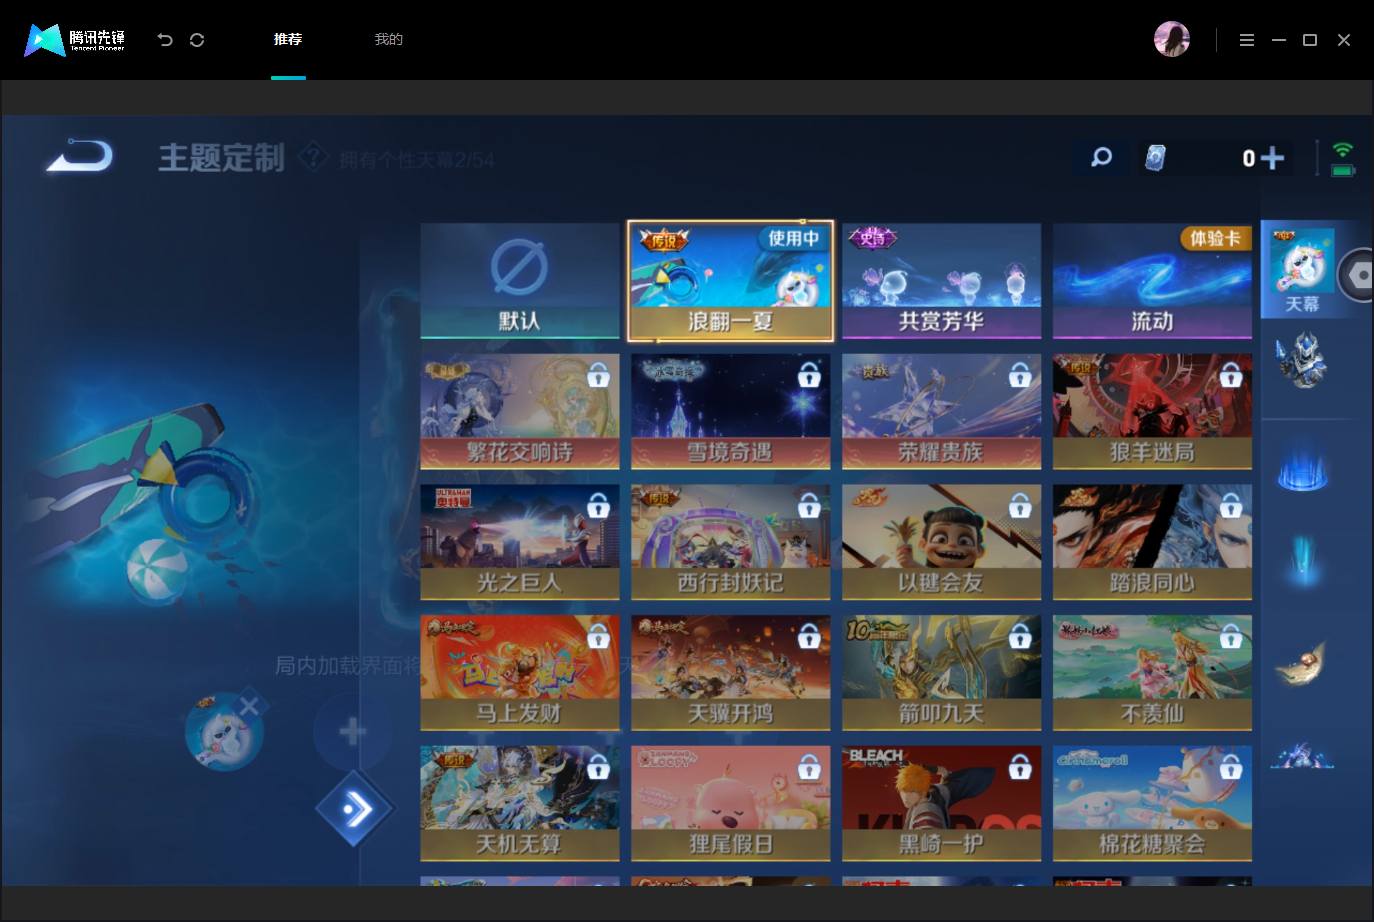Image resolution: width=1374 pixels, height=922 pixels.
Task: Show help for 主题定制 question mark
Action: click(x=313, y=157)
